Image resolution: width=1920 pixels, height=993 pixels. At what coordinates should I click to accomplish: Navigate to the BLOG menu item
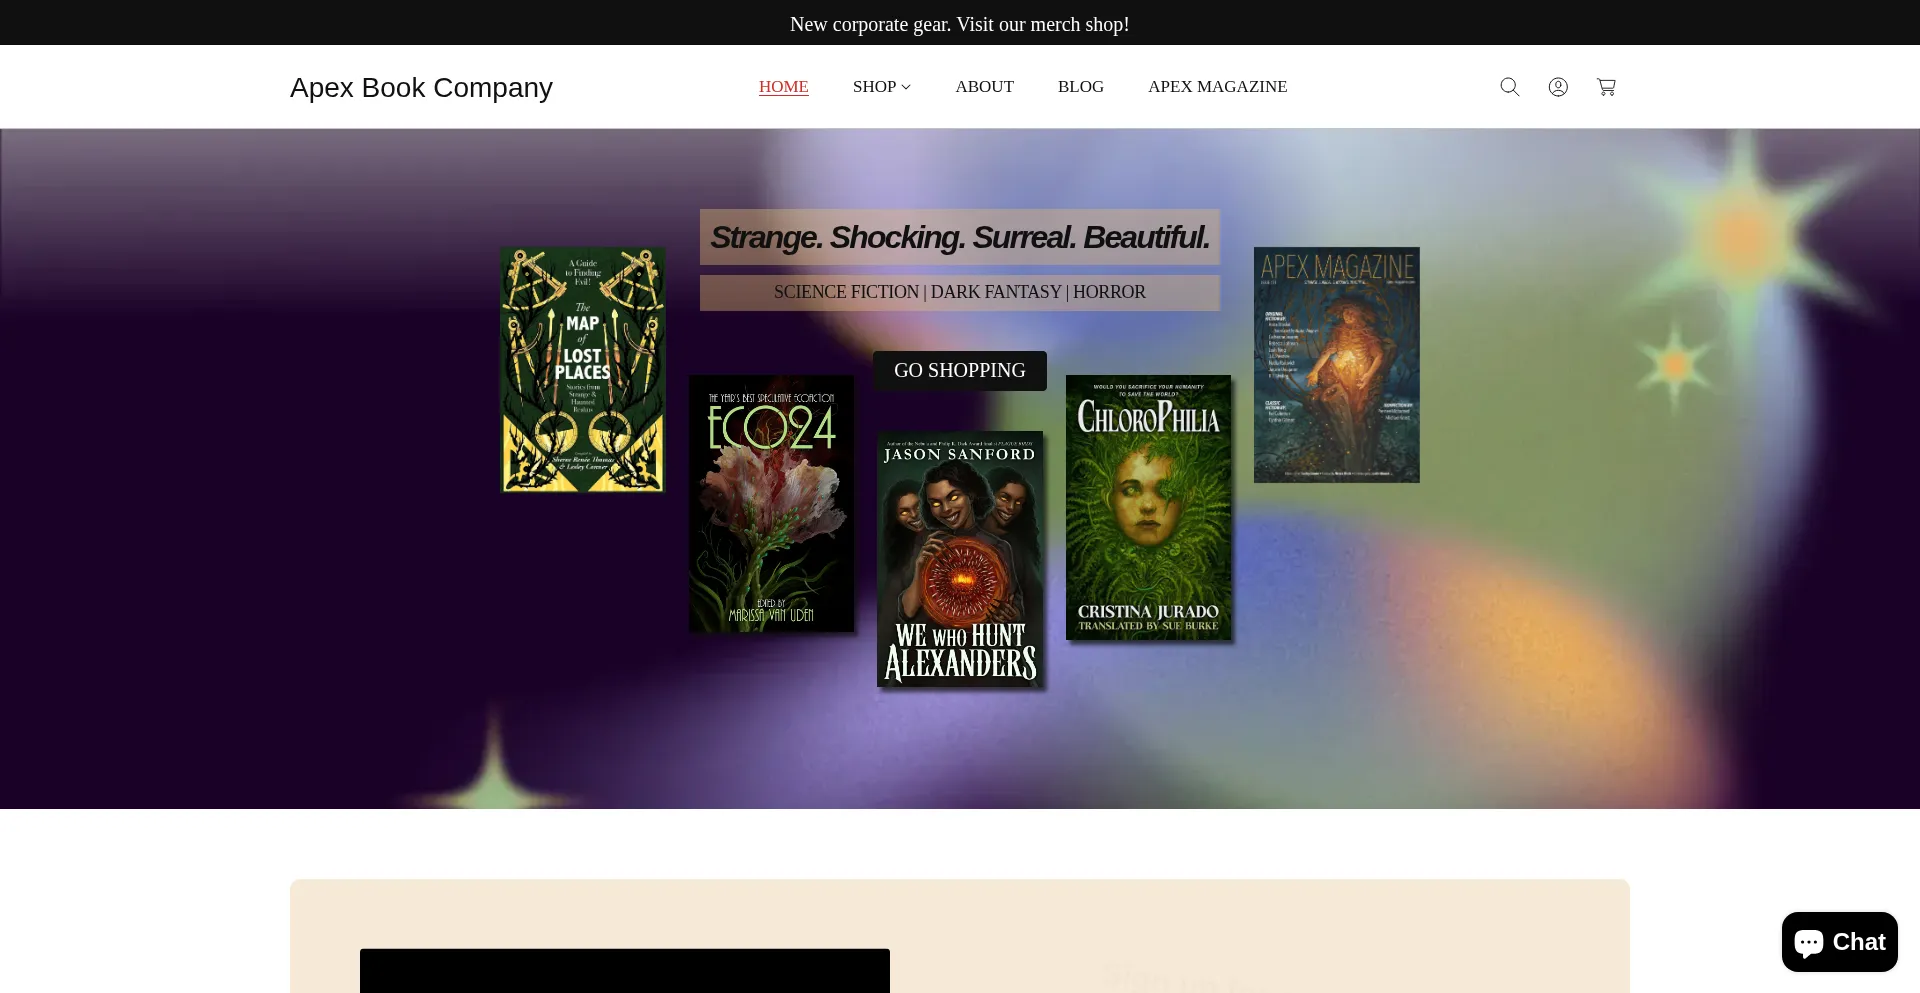(x=1080, y=87)
